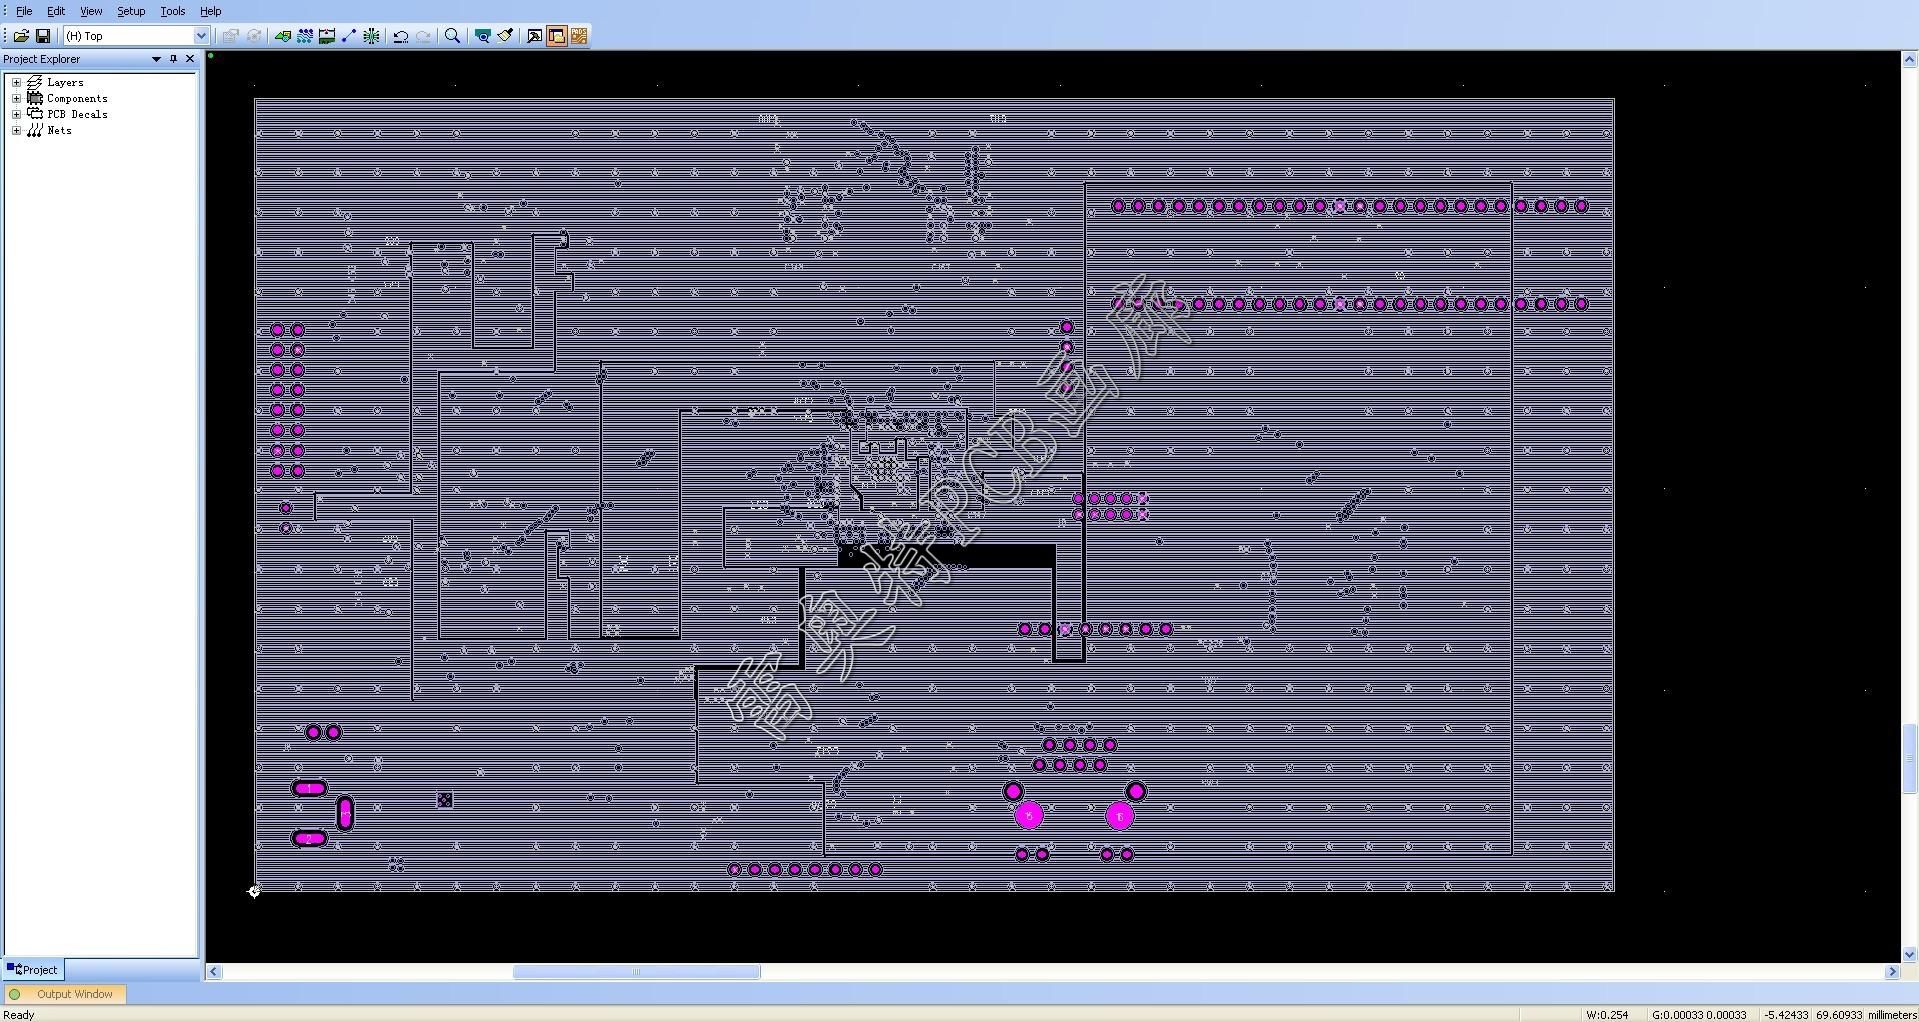Switch to the Project tab

pos(33,970)
